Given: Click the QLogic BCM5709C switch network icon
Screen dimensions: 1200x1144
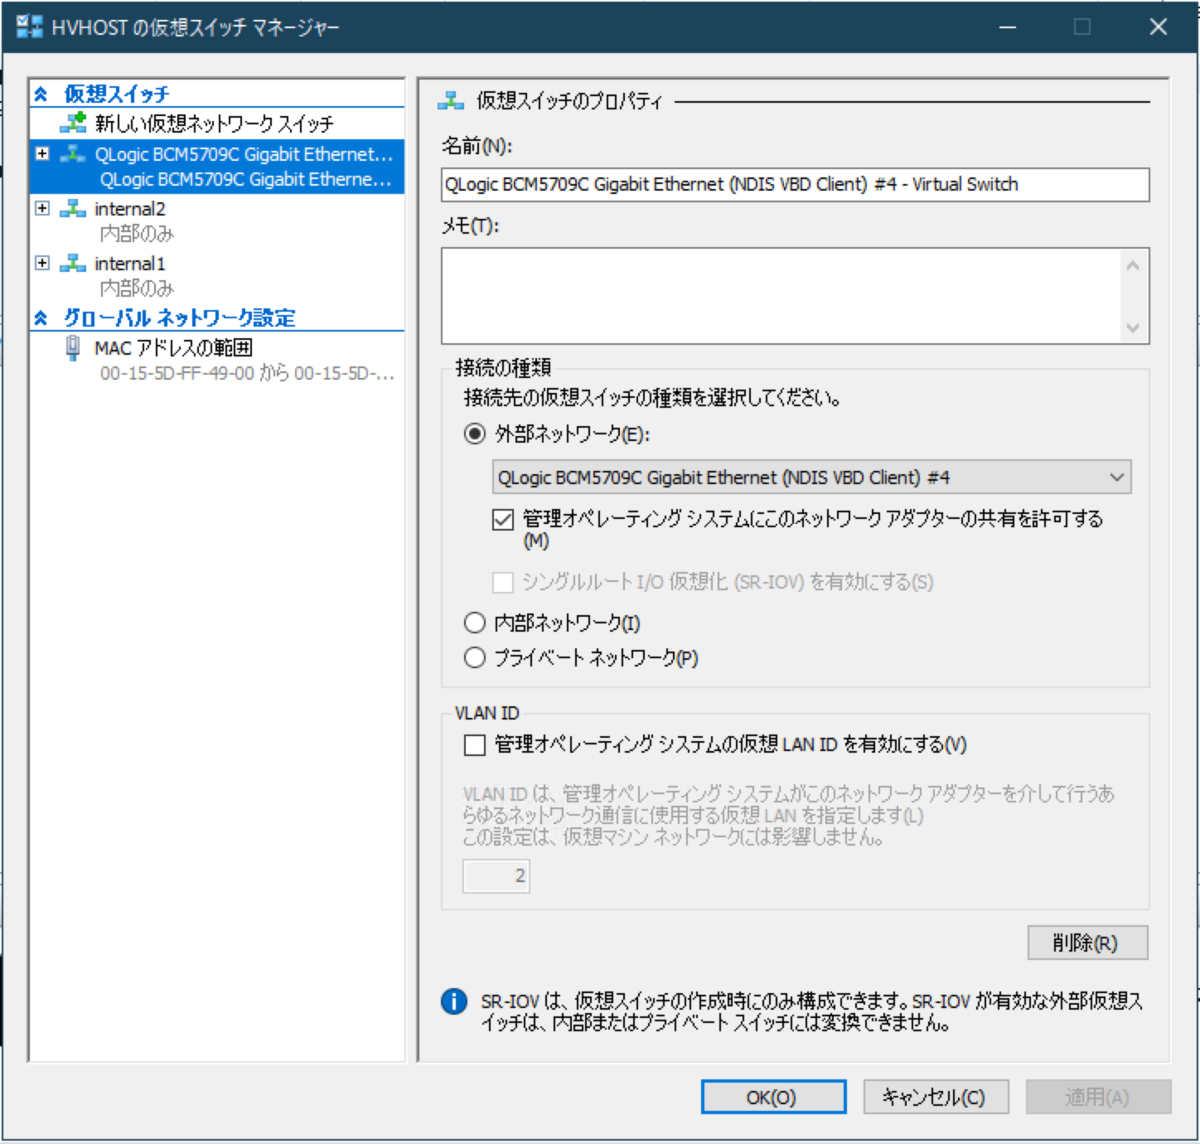Looking at the screenshot, I should pyautogui.click(x=73, y=154).
